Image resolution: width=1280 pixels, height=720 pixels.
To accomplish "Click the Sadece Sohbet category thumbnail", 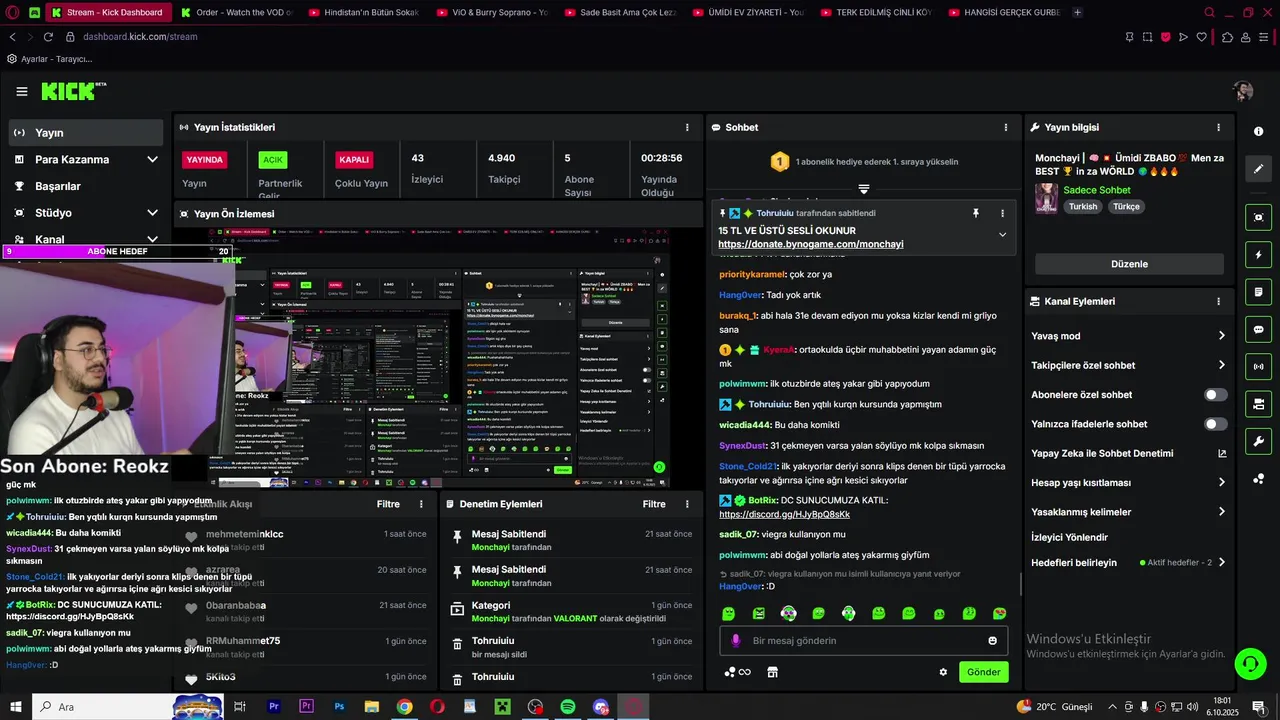I will click(x=1046, y=197).
